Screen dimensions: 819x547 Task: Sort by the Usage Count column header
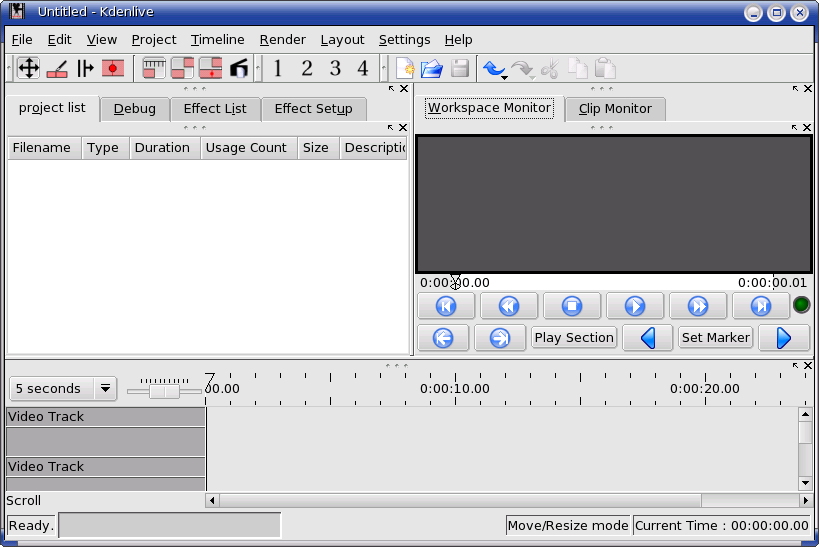(249, 148)
